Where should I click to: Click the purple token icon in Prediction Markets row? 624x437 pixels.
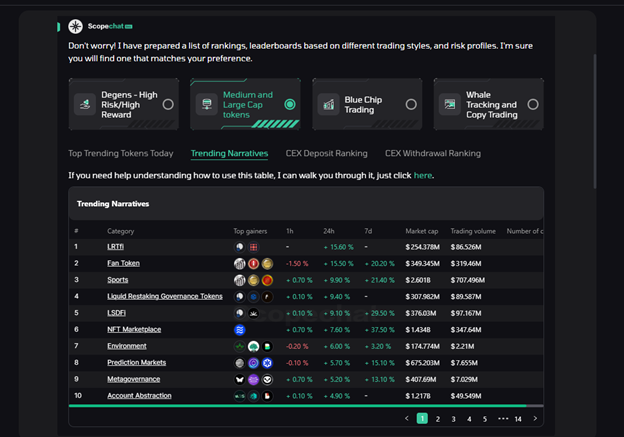coord(253,363)
